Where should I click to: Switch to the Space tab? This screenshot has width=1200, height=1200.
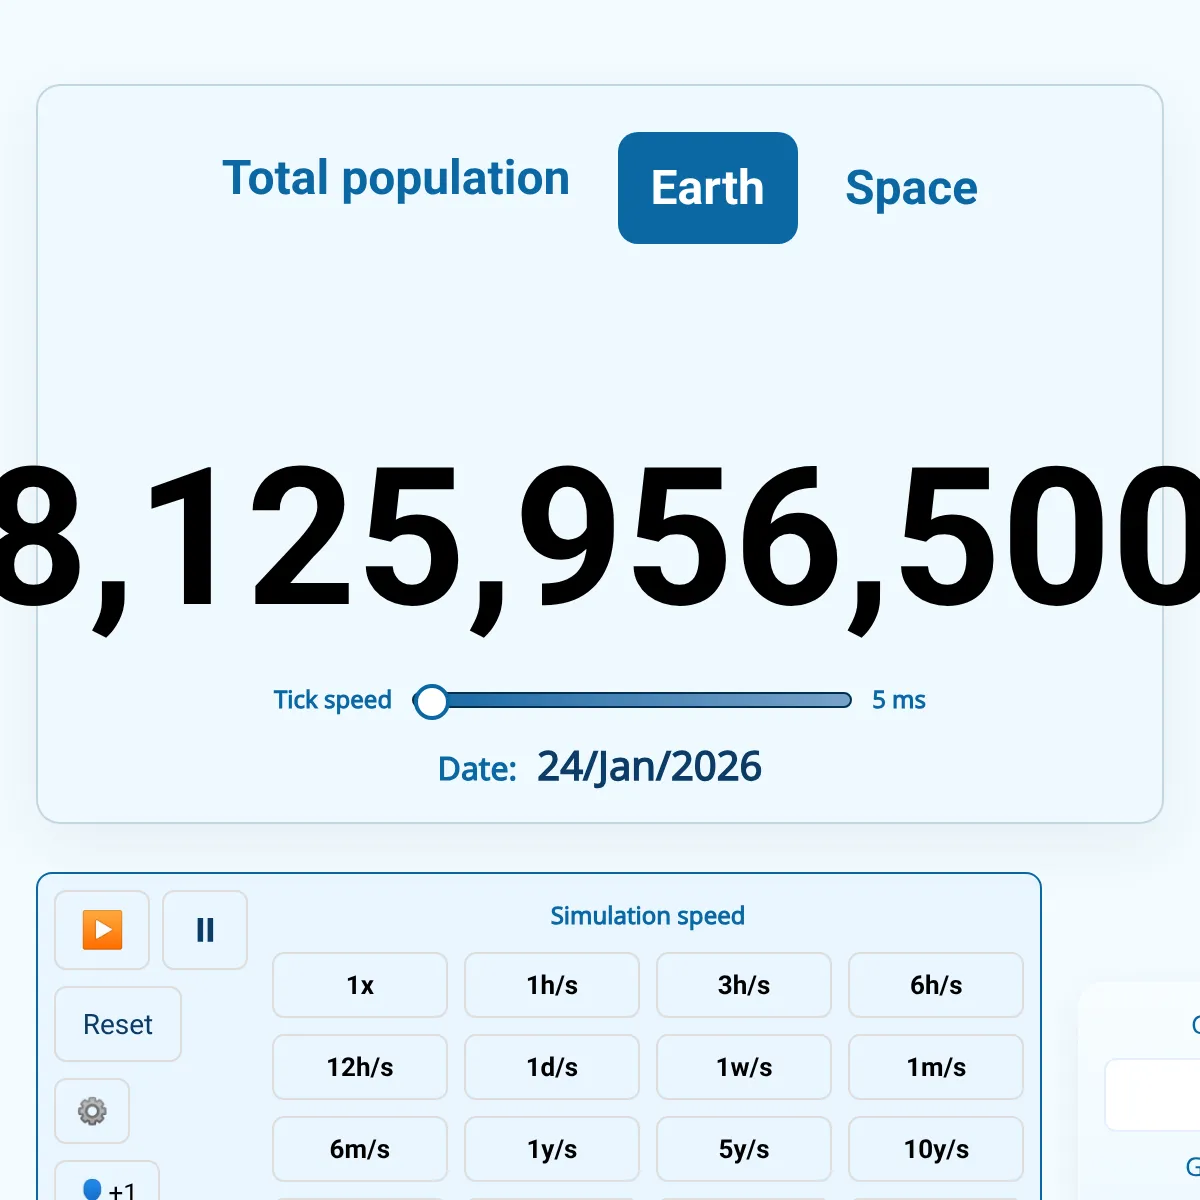[x=911, y=188]
